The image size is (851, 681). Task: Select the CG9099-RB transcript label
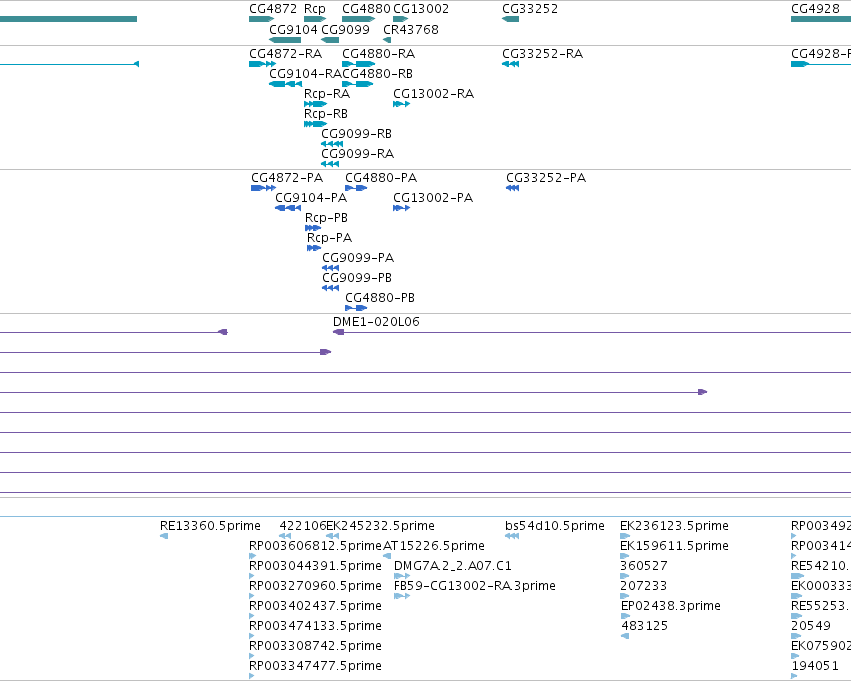pyautogui.click(x=357, y=133)
